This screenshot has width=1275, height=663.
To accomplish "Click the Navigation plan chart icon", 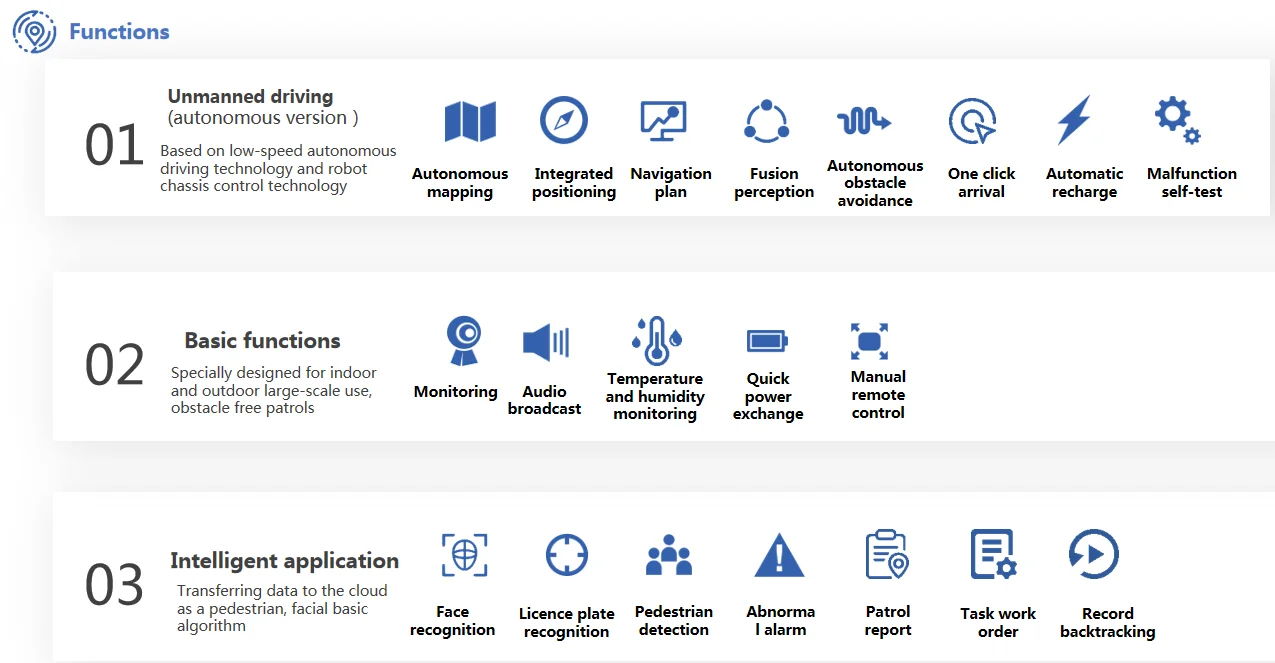I will [663, 122].
